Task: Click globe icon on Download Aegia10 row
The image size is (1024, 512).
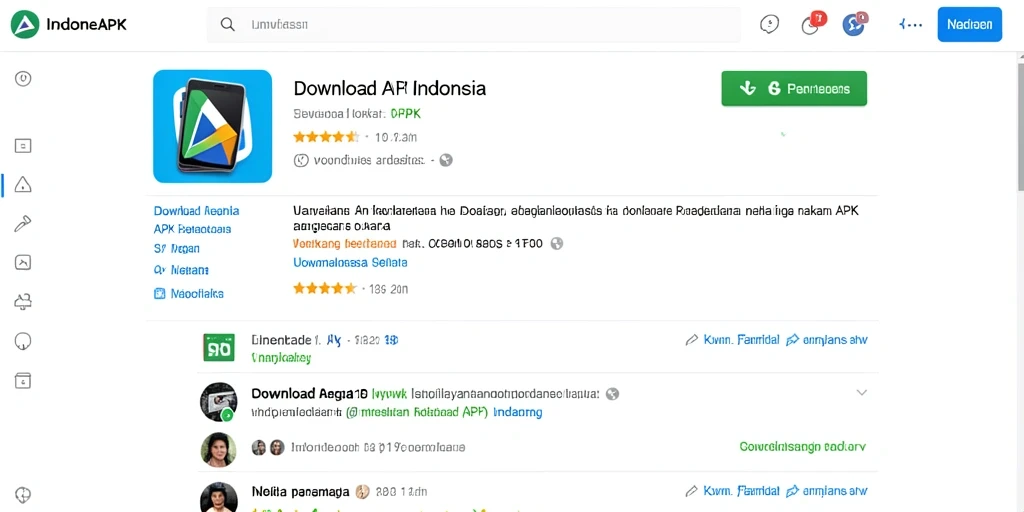Action: (x=612, y=394)
